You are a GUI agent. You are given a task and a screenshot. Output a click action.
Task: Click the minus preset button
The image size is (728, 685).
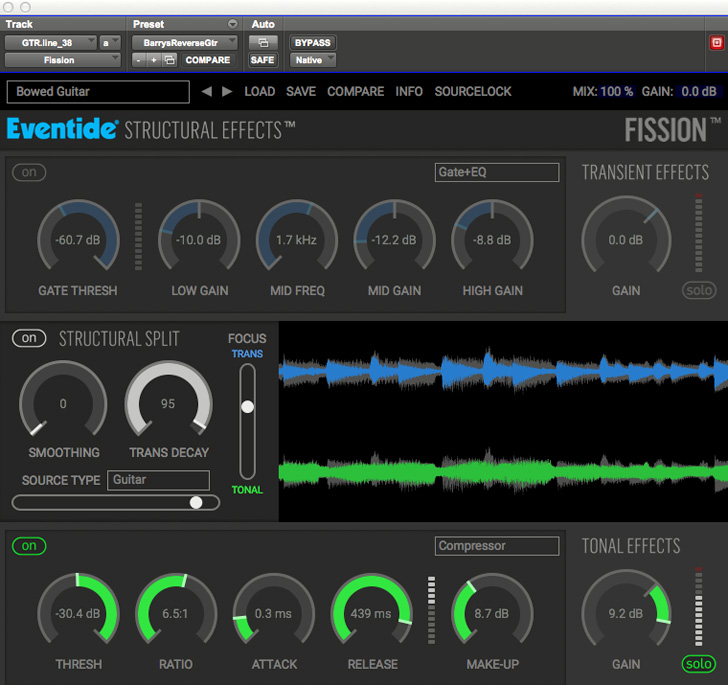pos(138,60)
